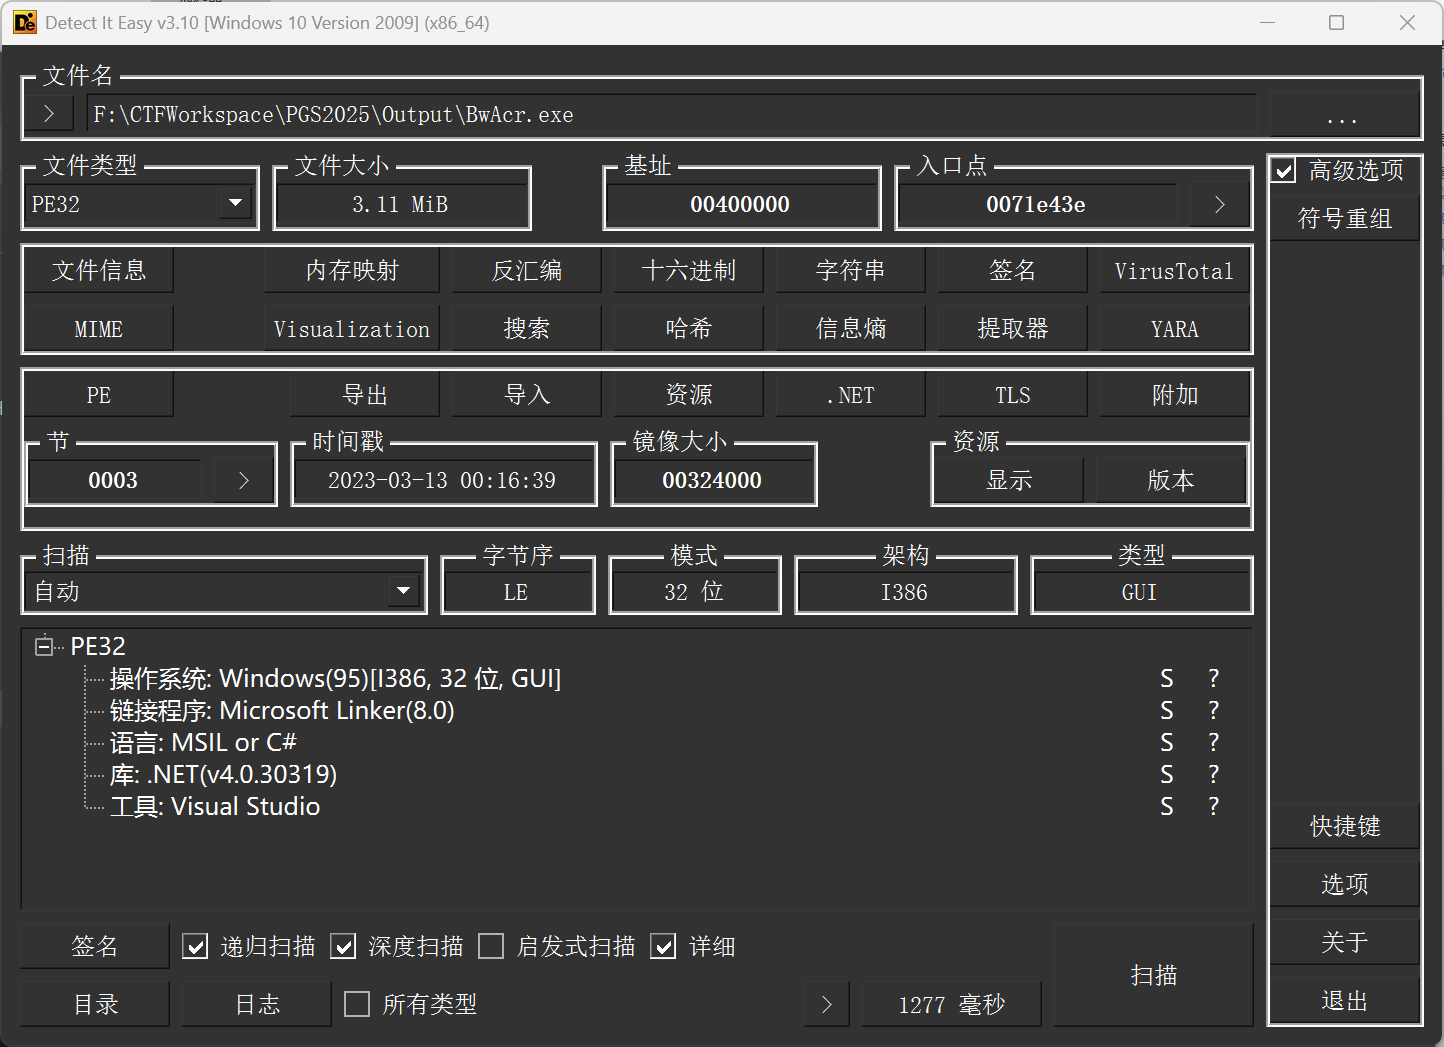Click the 基址 00400000 field

(x=740, y=204)
